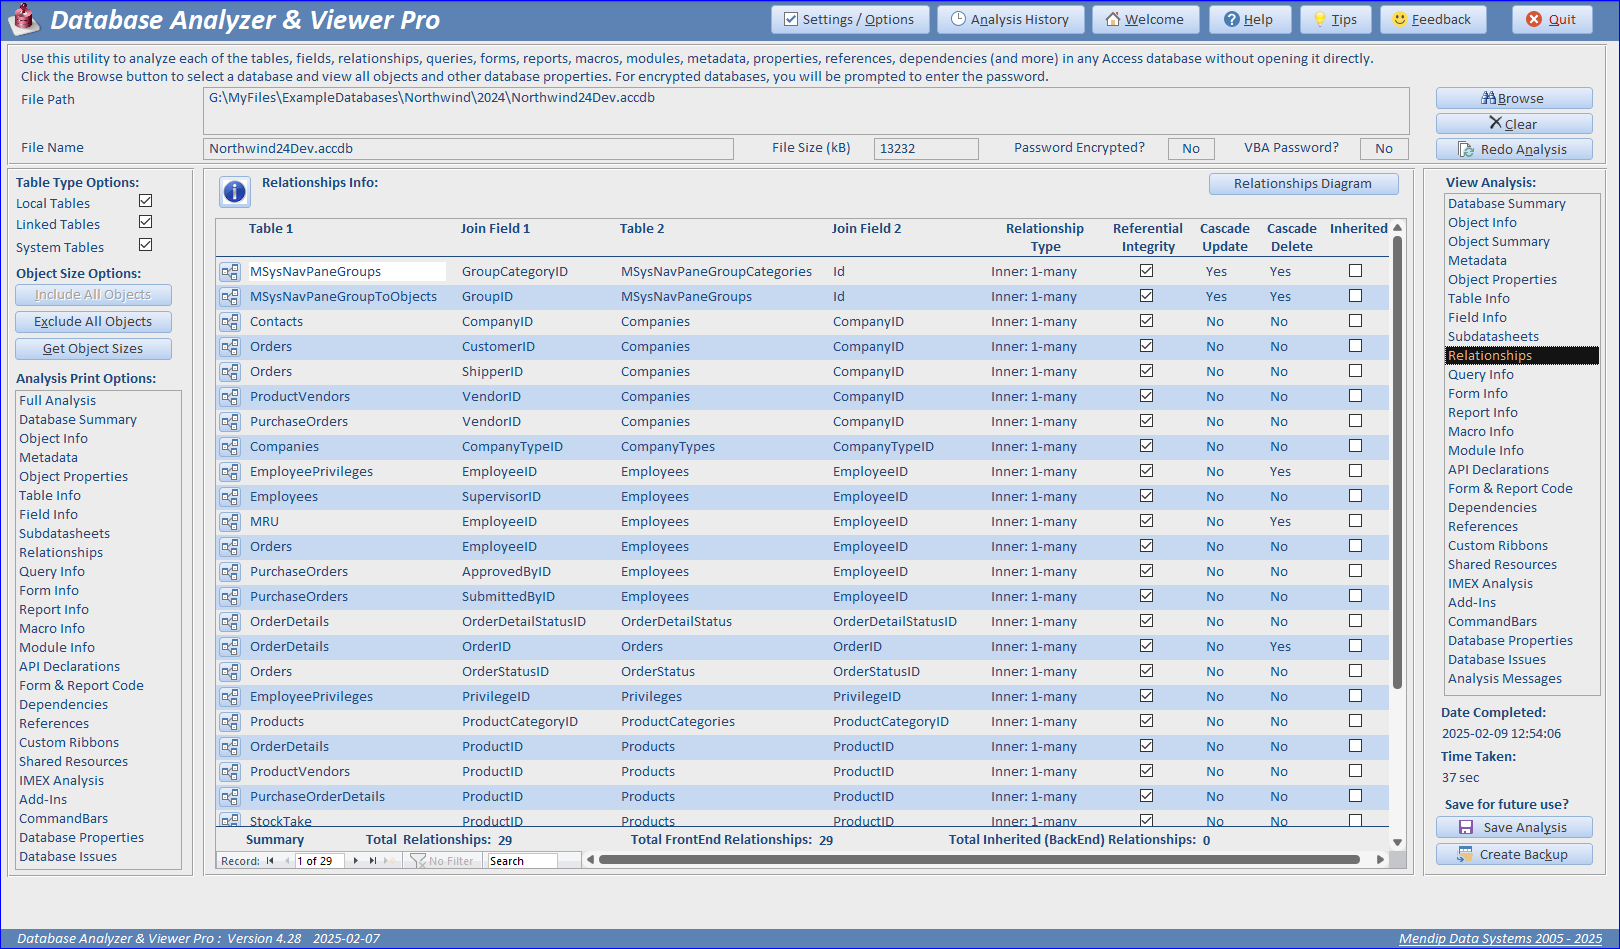Open Query Info in View Analysis list

(1480, 374)
